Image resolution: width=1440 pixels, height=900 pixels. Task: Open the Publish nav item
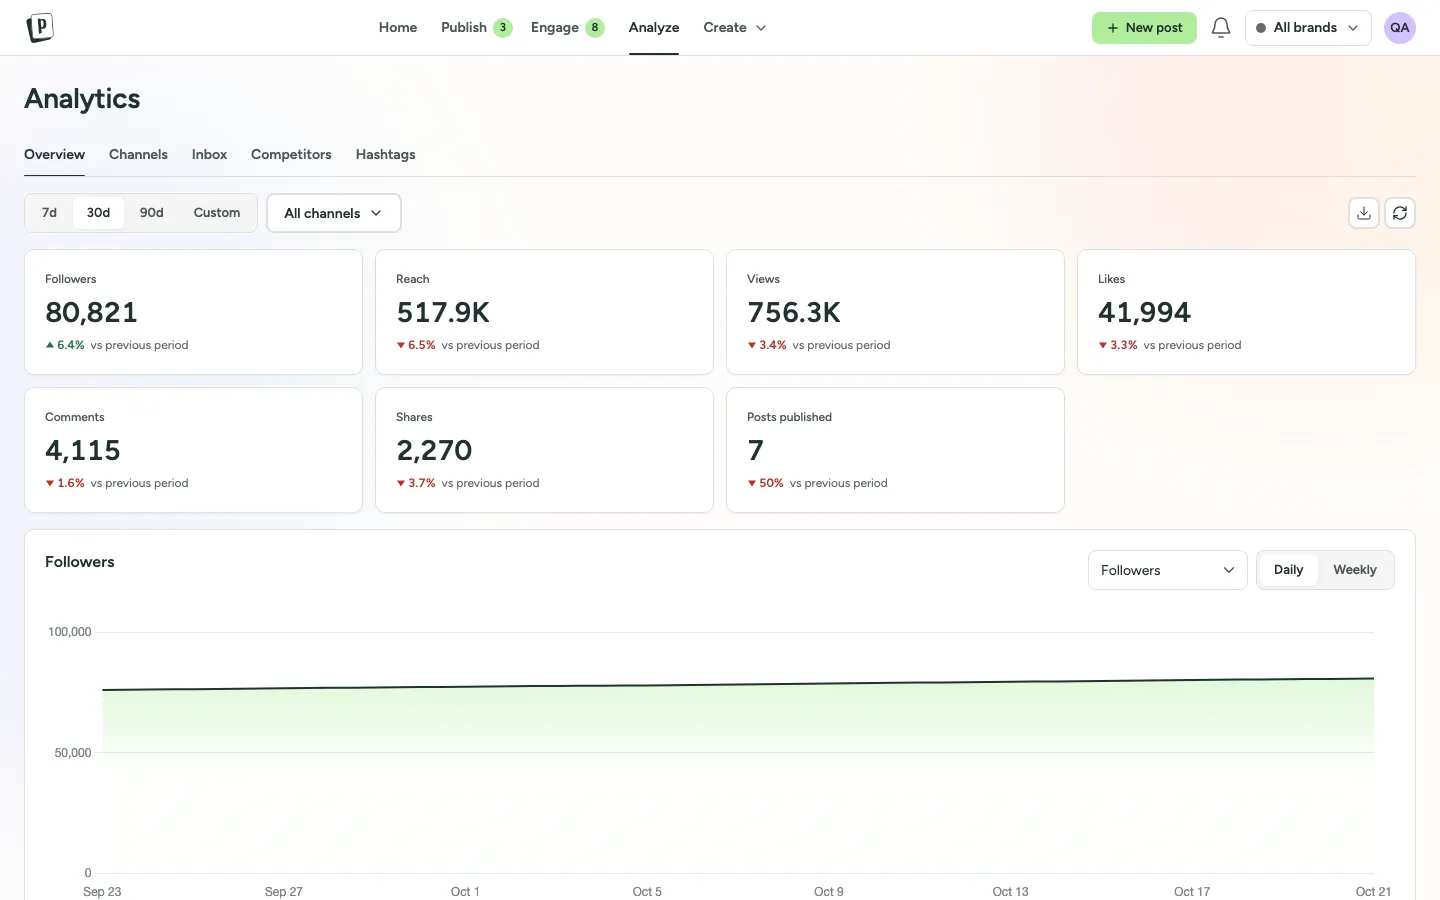click(x=464, y=28)
